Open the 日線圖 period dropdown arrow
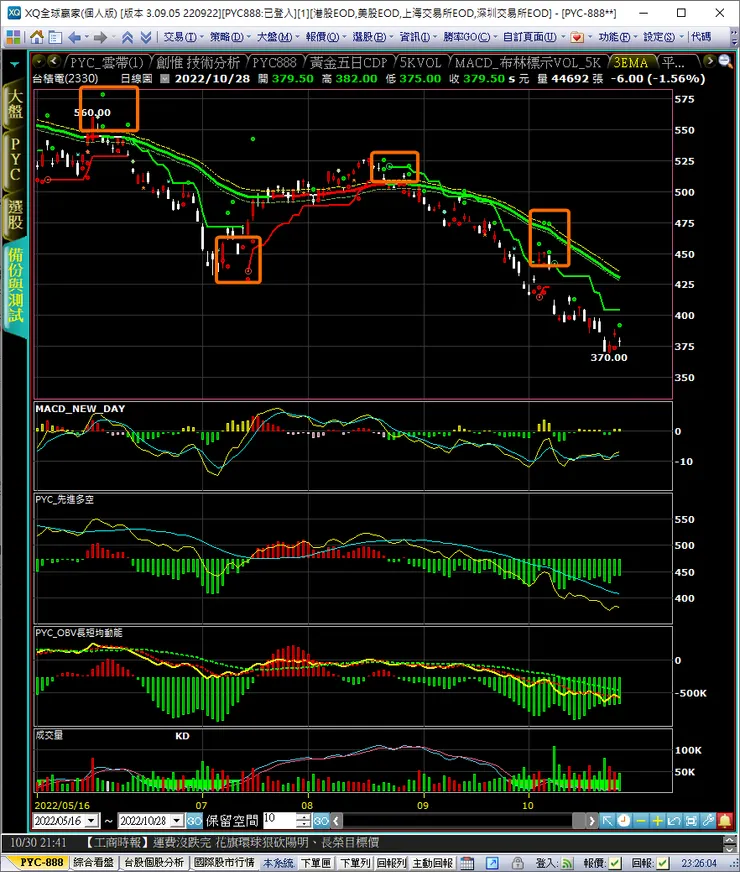The width and height of the screenshot is (740, 872). point(165,79)
